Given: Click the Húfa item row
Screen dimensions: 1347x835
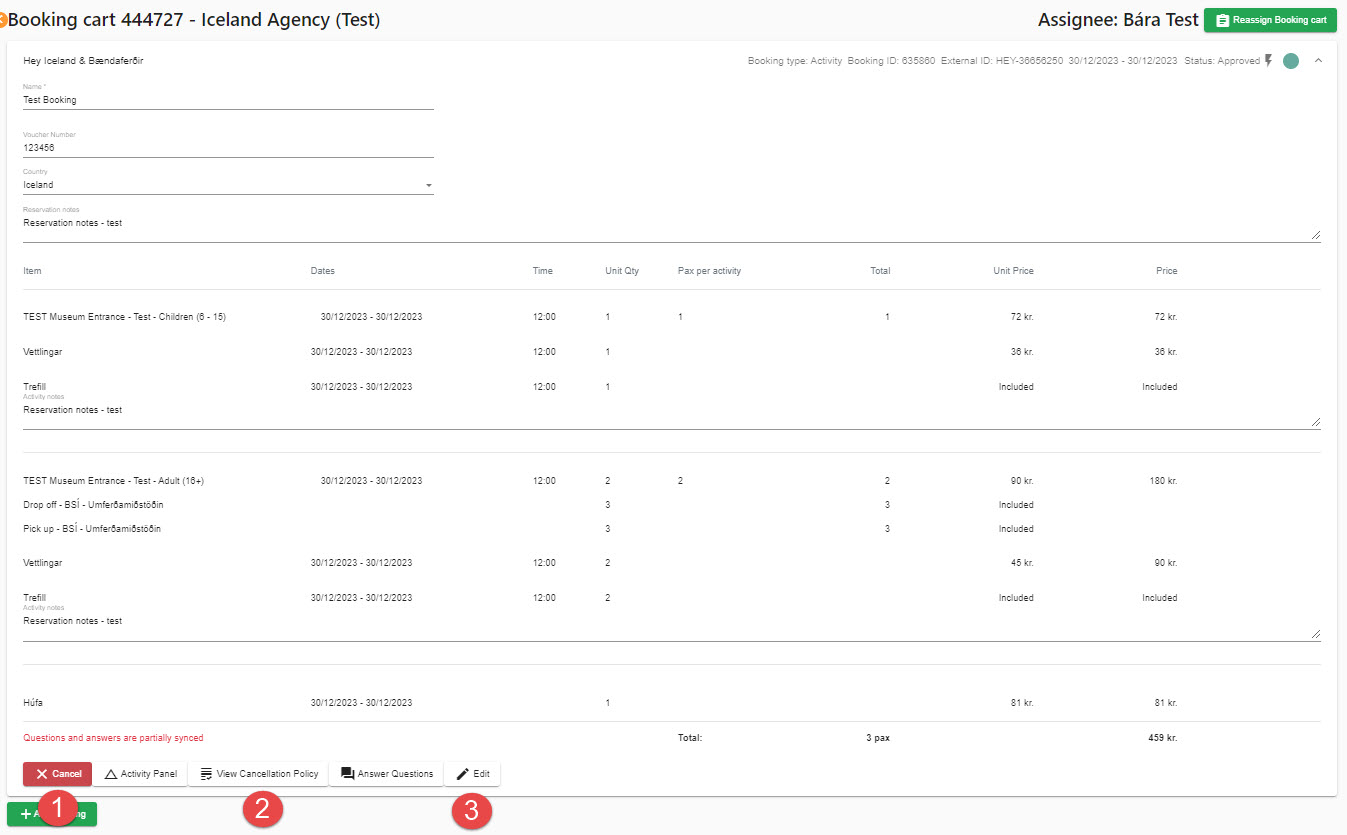Looking at the screenshot, I should [34, 703].
